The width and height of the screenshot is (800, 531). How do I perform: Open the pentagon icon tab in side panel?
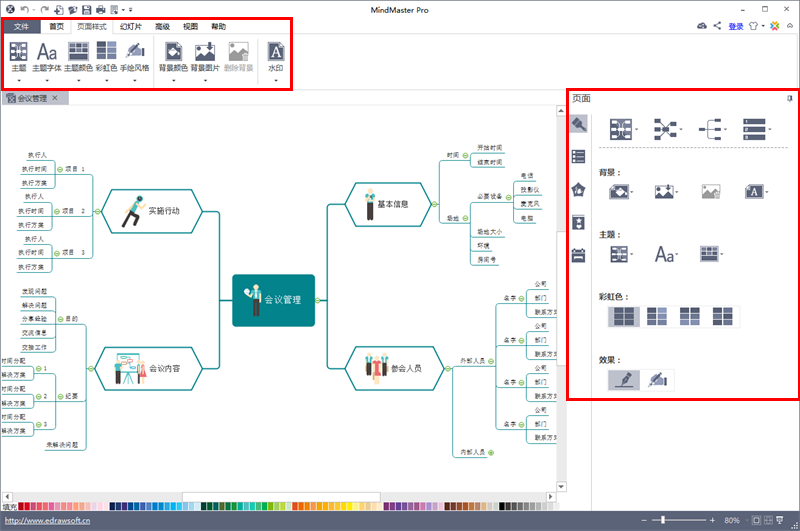point(579,190)
